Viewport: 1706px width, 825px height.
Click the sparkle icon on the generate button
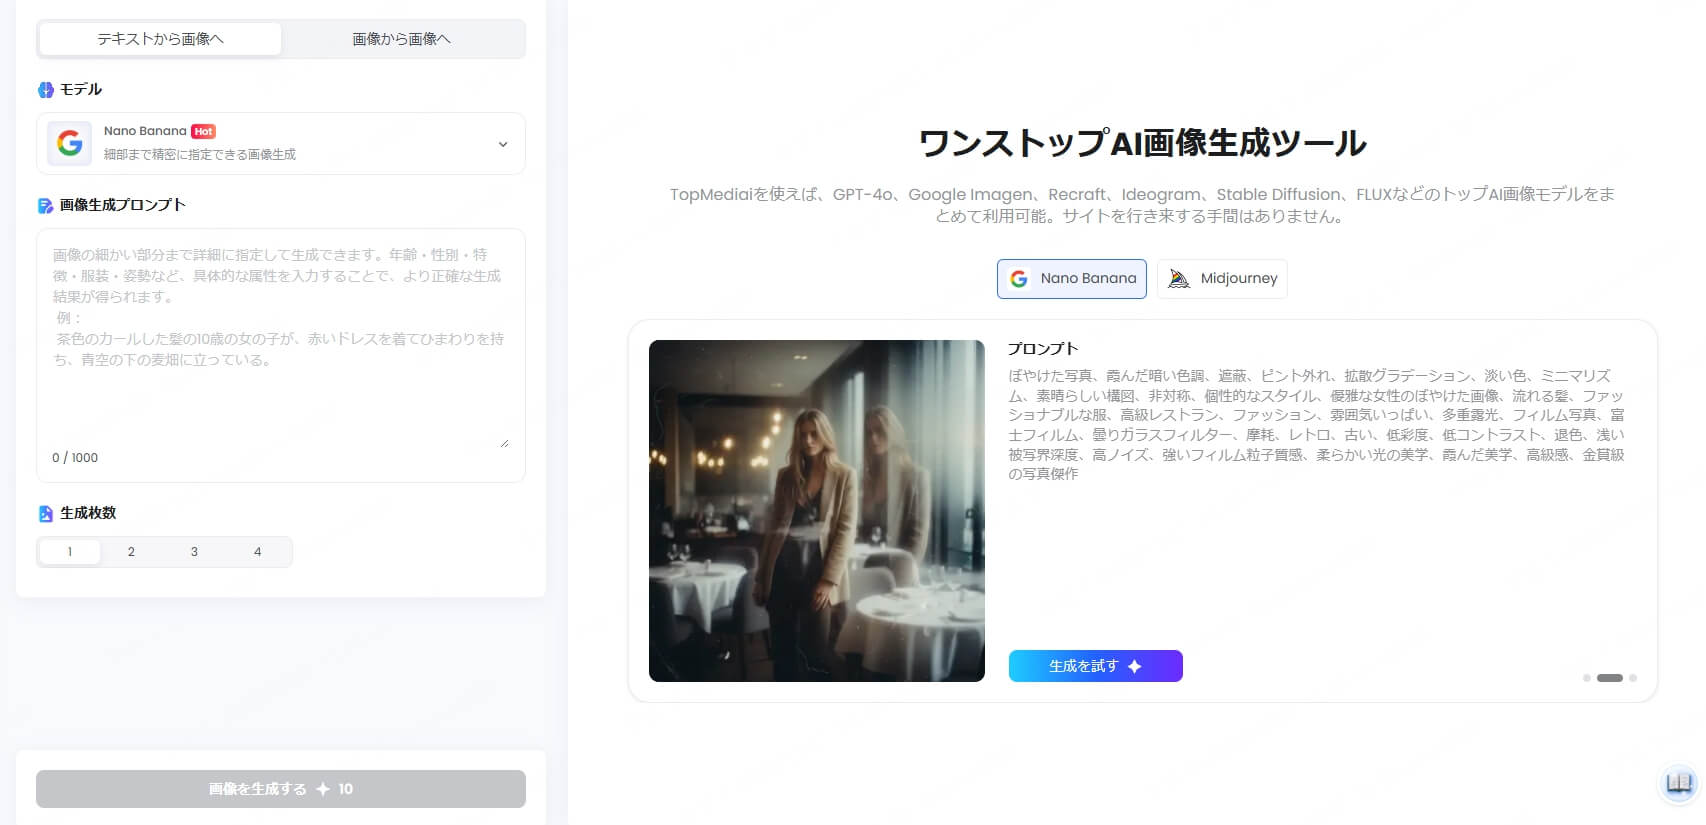(323, 789)
